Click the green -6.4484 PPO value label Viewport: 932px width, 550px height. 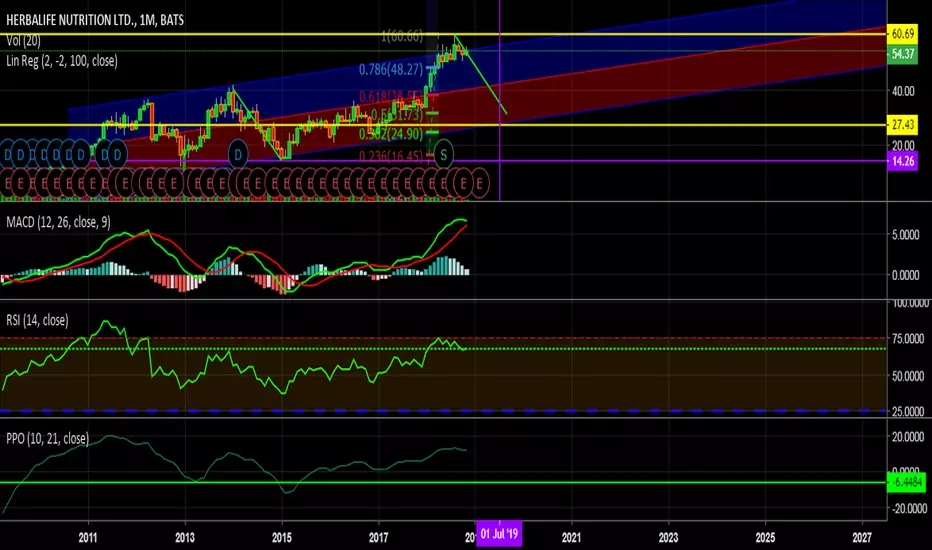pyautogui.click(x=906, y=482)
